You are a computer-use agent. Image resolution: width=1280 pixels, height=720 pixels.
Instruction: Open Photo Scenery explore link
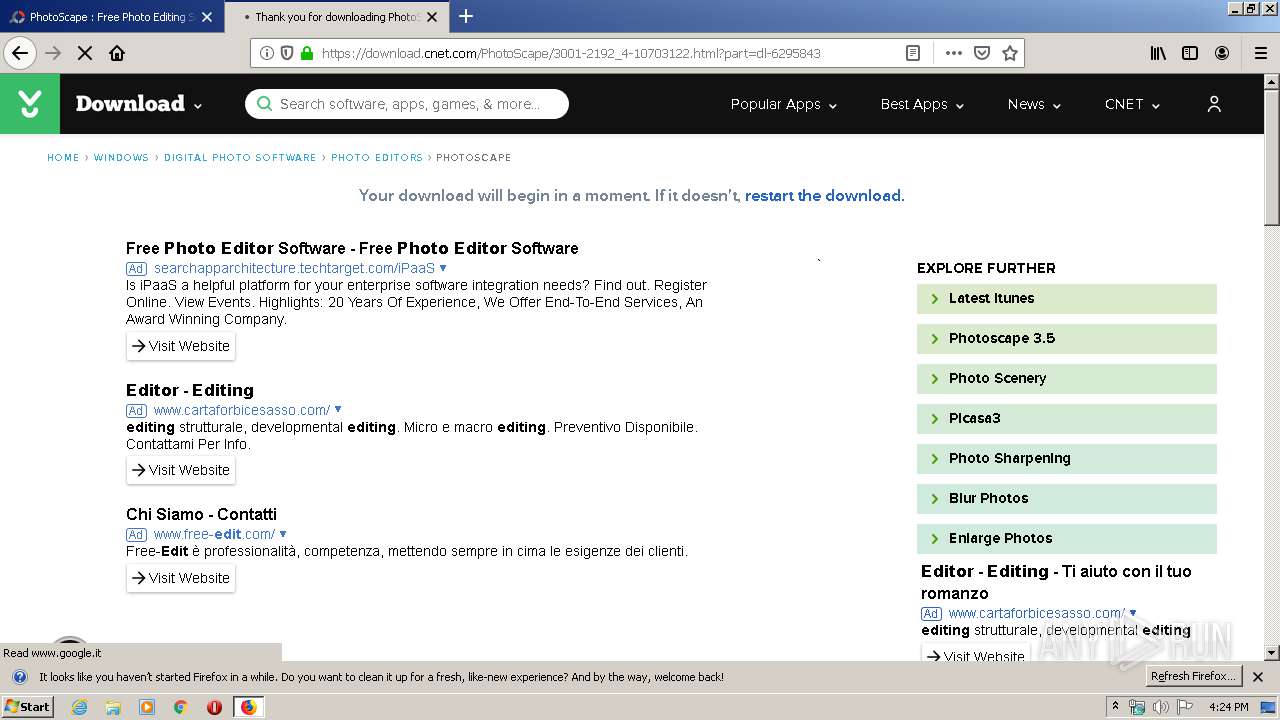pos(1067,378)
